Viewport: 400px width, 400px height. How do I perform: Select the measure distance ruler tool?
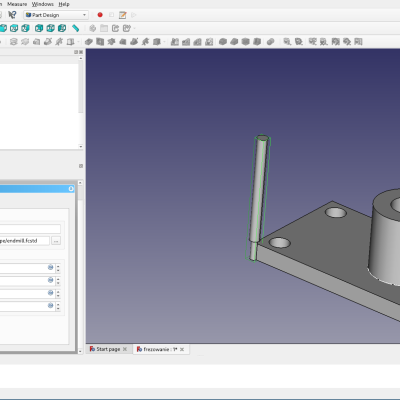click(76, 28)
